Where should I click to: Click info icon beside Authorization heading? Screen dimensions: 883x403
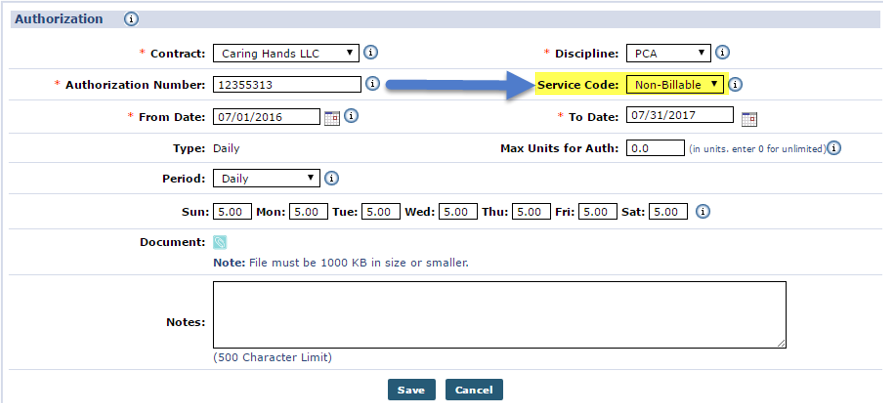tap(131, 19)
